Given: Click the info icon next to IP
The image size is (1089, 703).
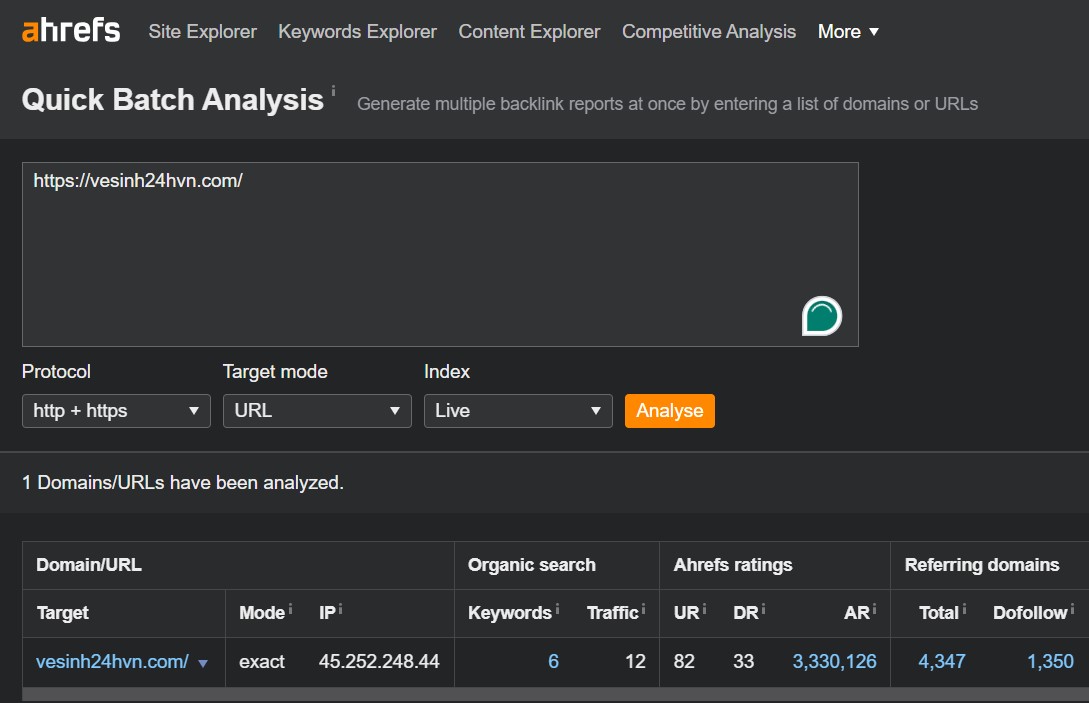Looking at the screenshot, I should 340,608.
